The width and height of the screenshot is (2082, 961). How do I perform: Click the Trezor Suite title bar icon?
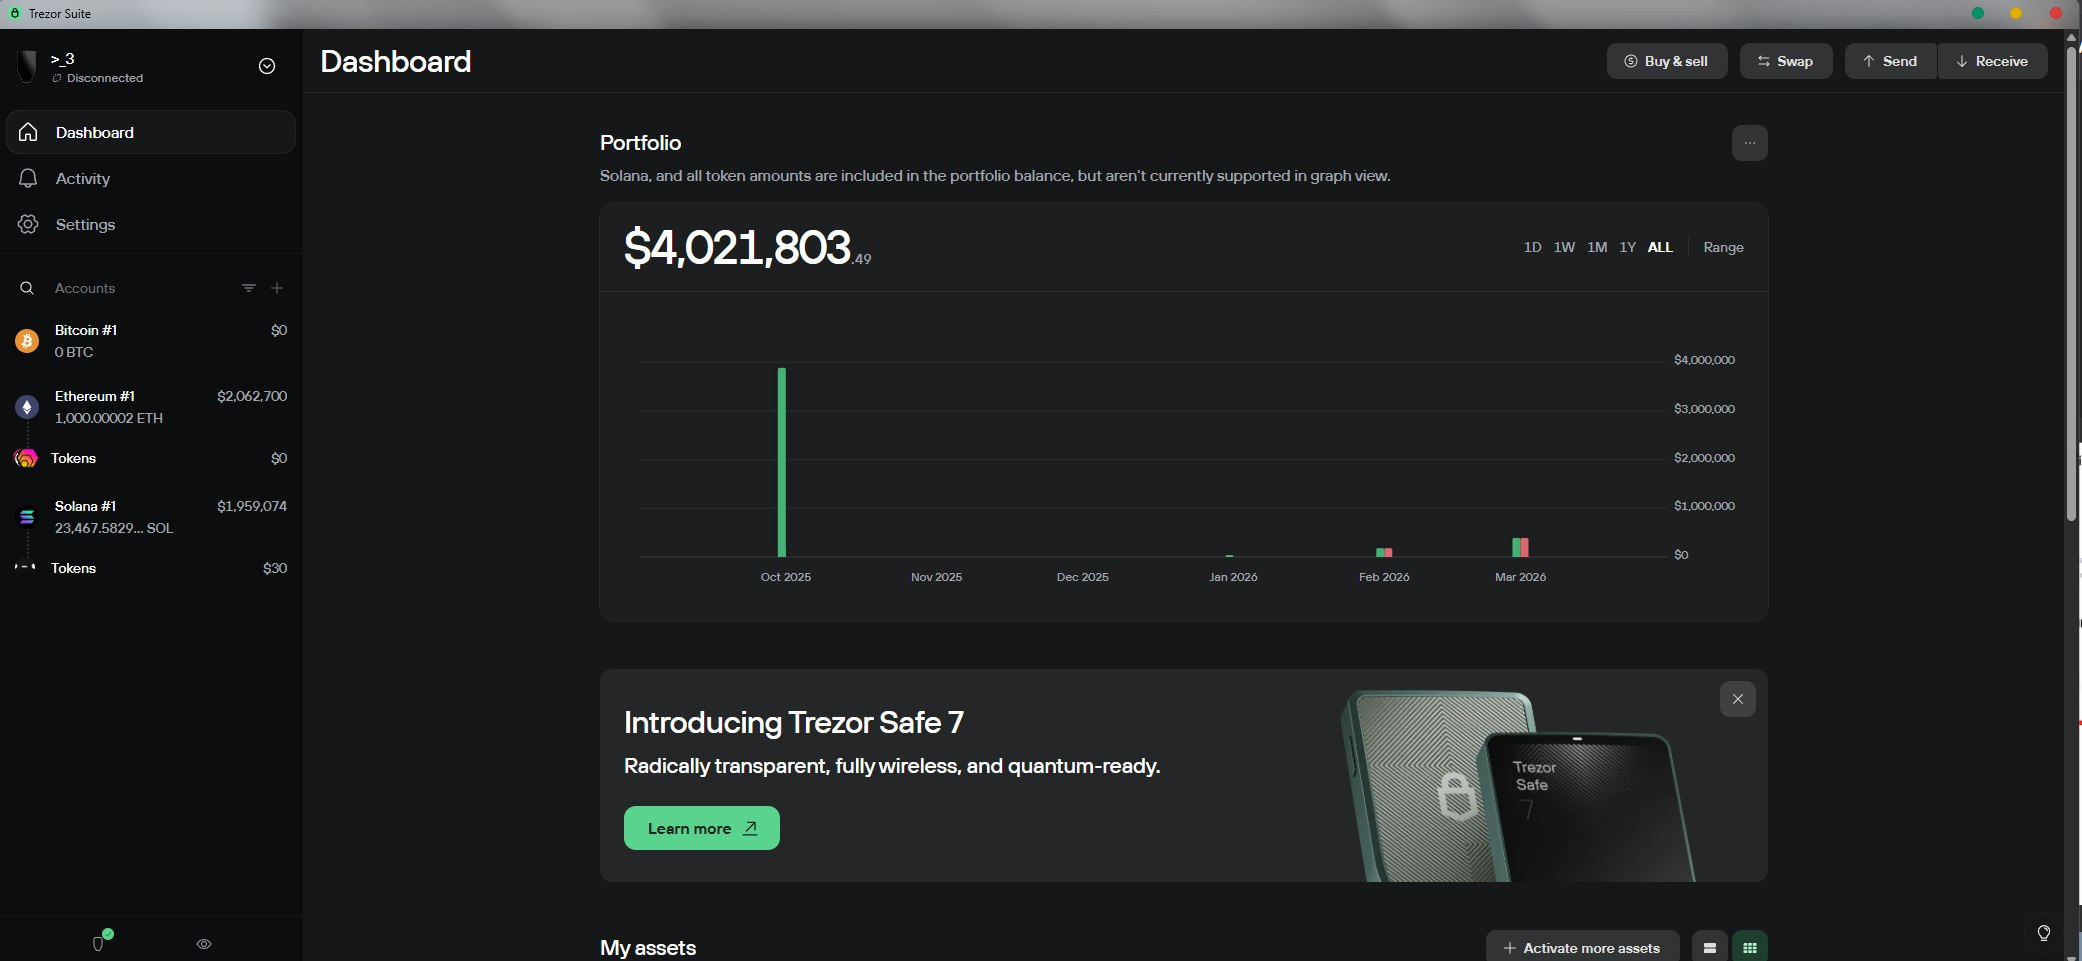pyautogui.click(x=15, y=13)
